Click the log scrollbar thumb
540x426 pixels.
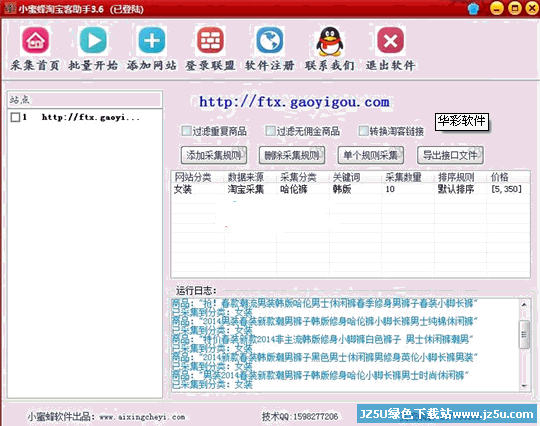click(x=524, y=335)
